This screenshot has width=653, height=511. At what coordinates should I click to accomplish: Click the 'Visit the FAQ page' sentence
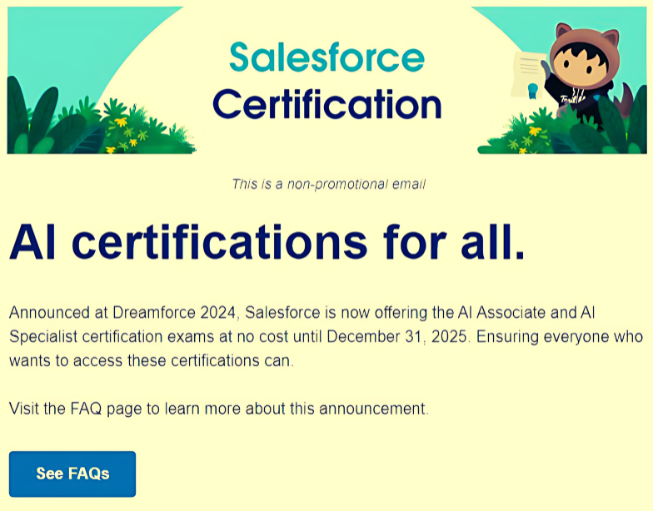click(219, 409)
